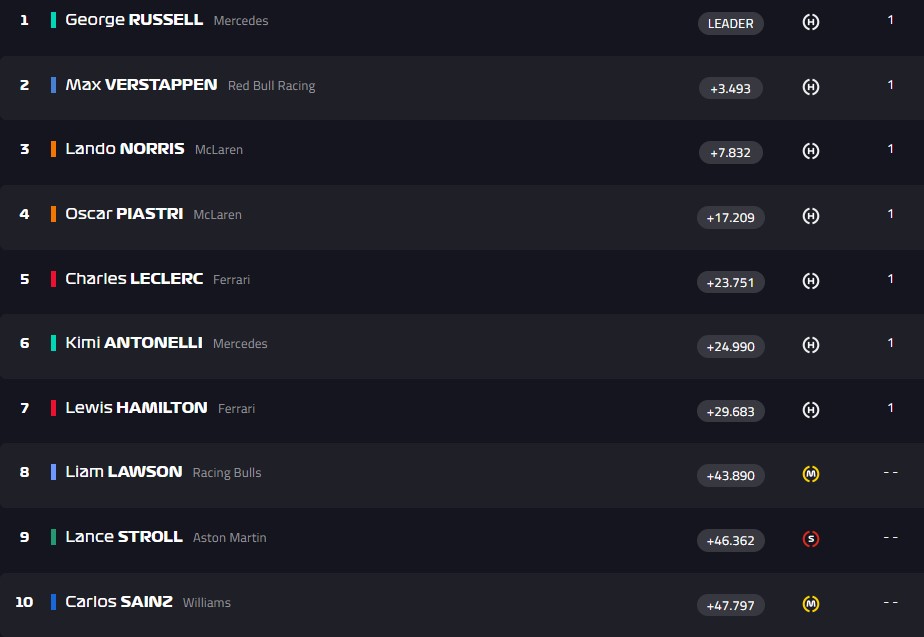Image resolution: width=924 pixels, height=637 pixels.
Task: Click the hard tyre icon beside Lando Norris
Action: [811, 152]
